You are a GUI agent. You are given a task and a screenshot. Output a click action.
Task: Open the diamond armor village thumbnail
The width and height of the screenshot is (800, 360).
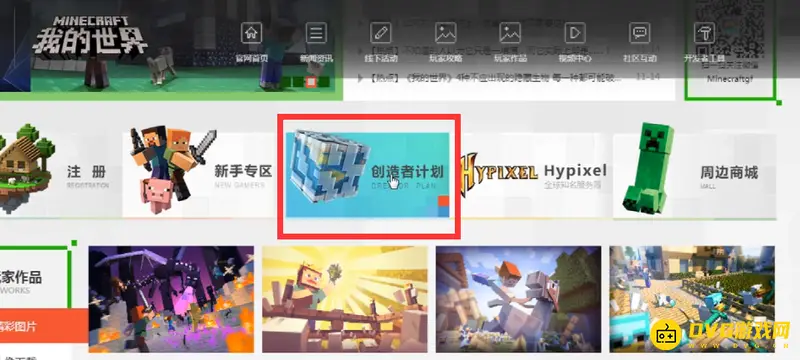[692, 299]
